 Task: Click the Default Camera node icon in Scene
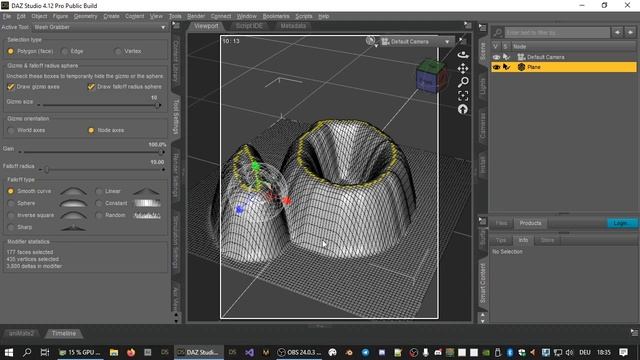click(521, 57)
